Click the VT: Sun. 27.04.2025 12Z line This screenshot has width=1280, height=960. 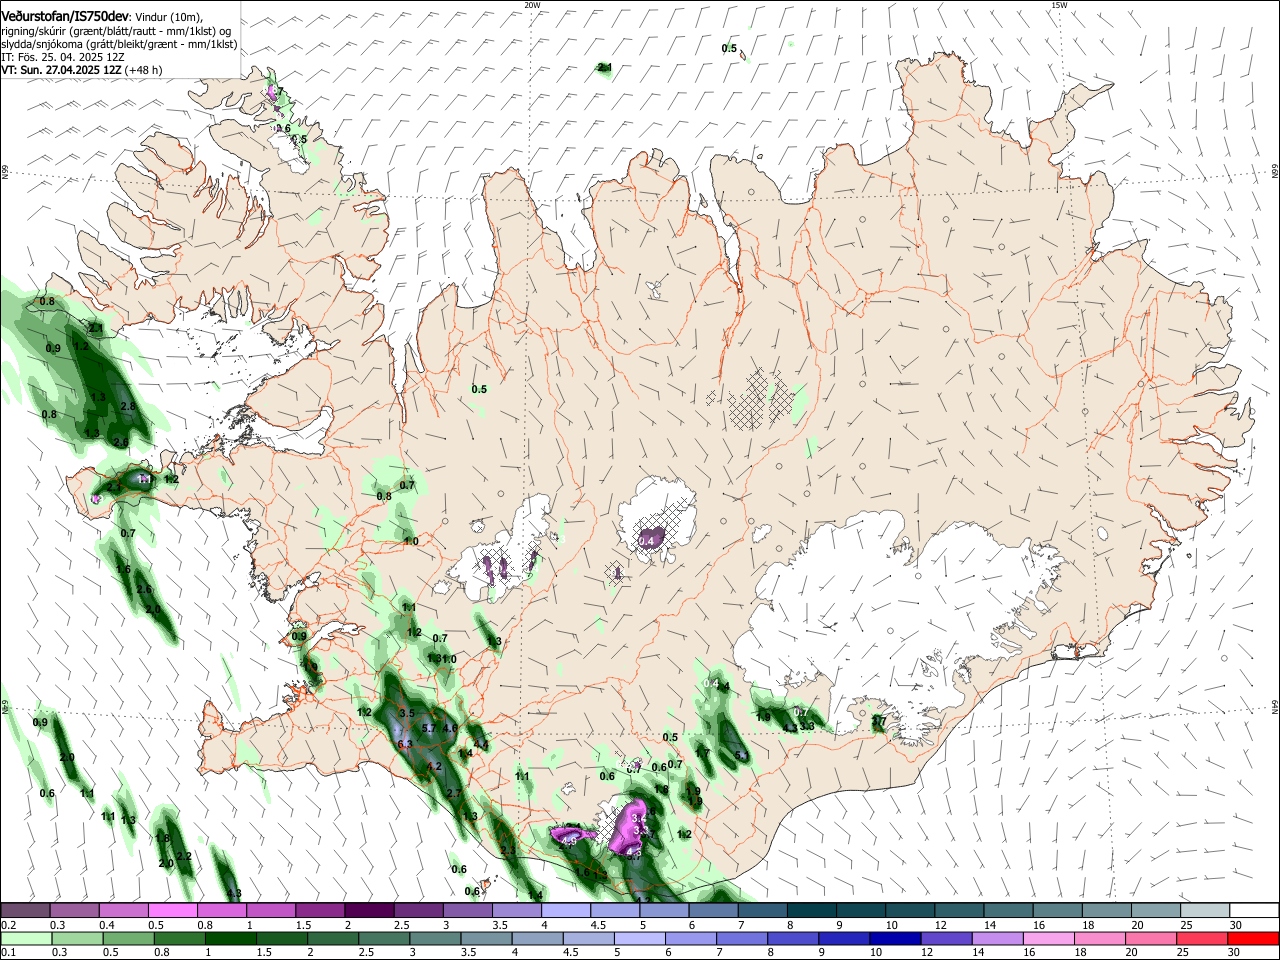click(x=61, y=70)
